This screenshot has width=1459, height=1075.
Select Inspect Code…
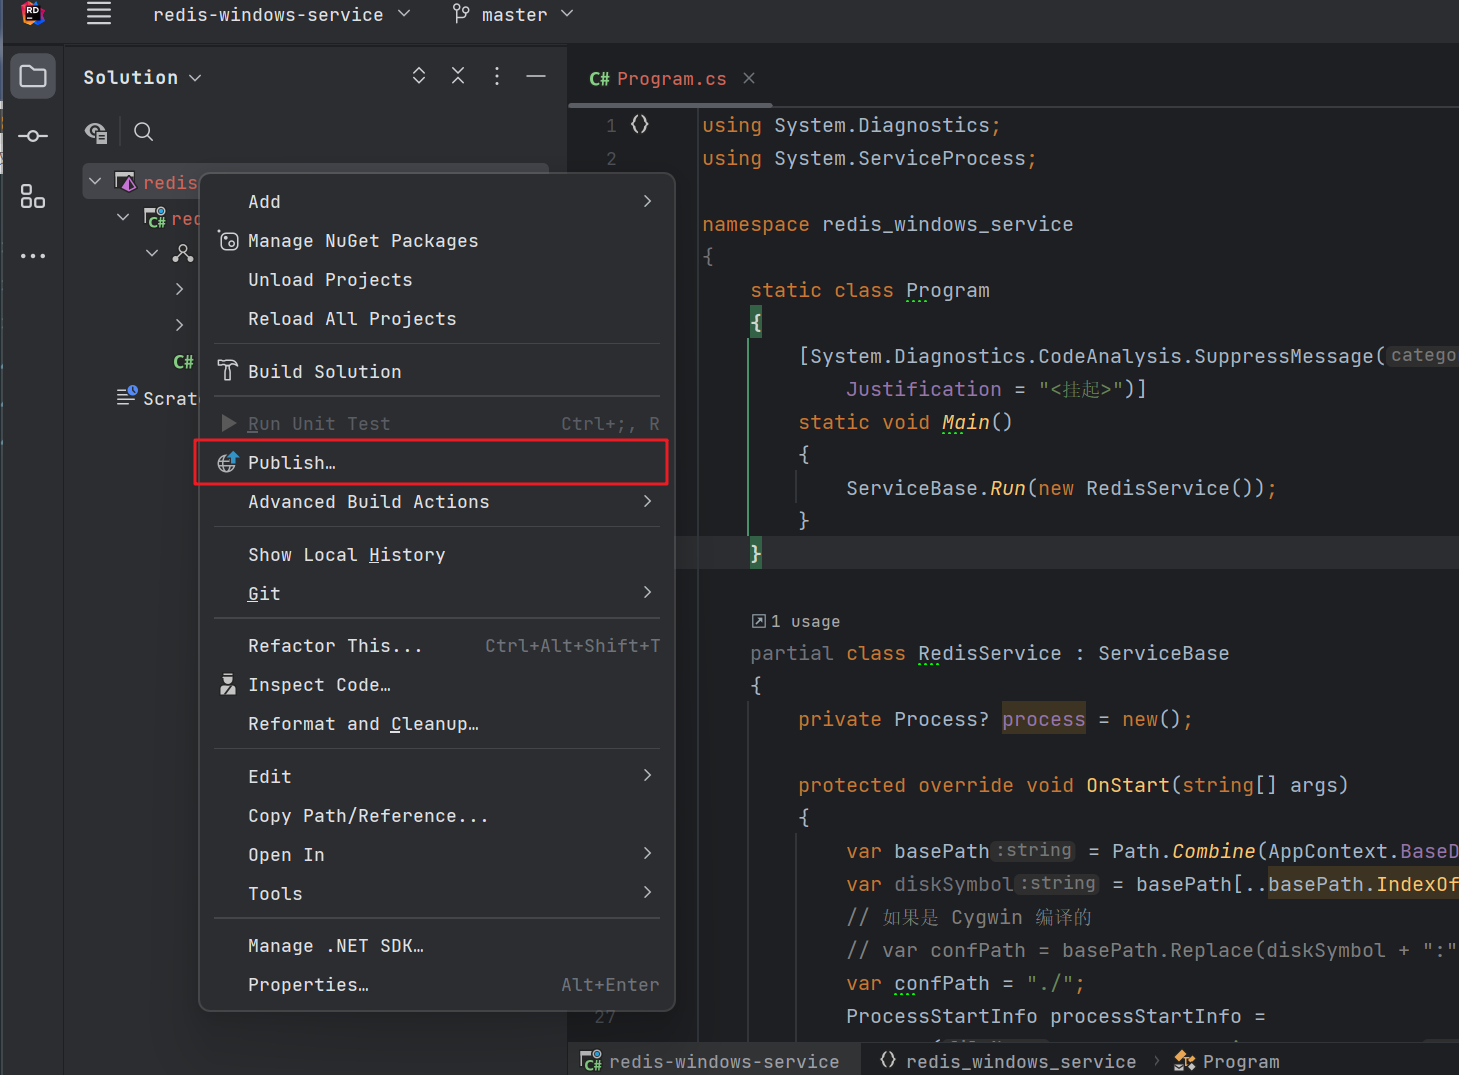tap(437, 684)
